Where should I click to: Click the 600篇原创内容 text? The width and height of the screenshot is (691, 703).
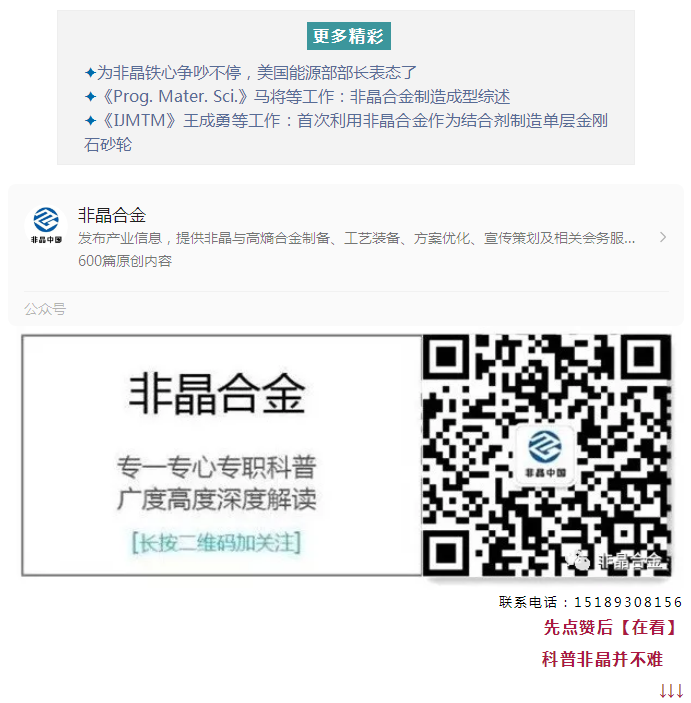click(125, 261)
